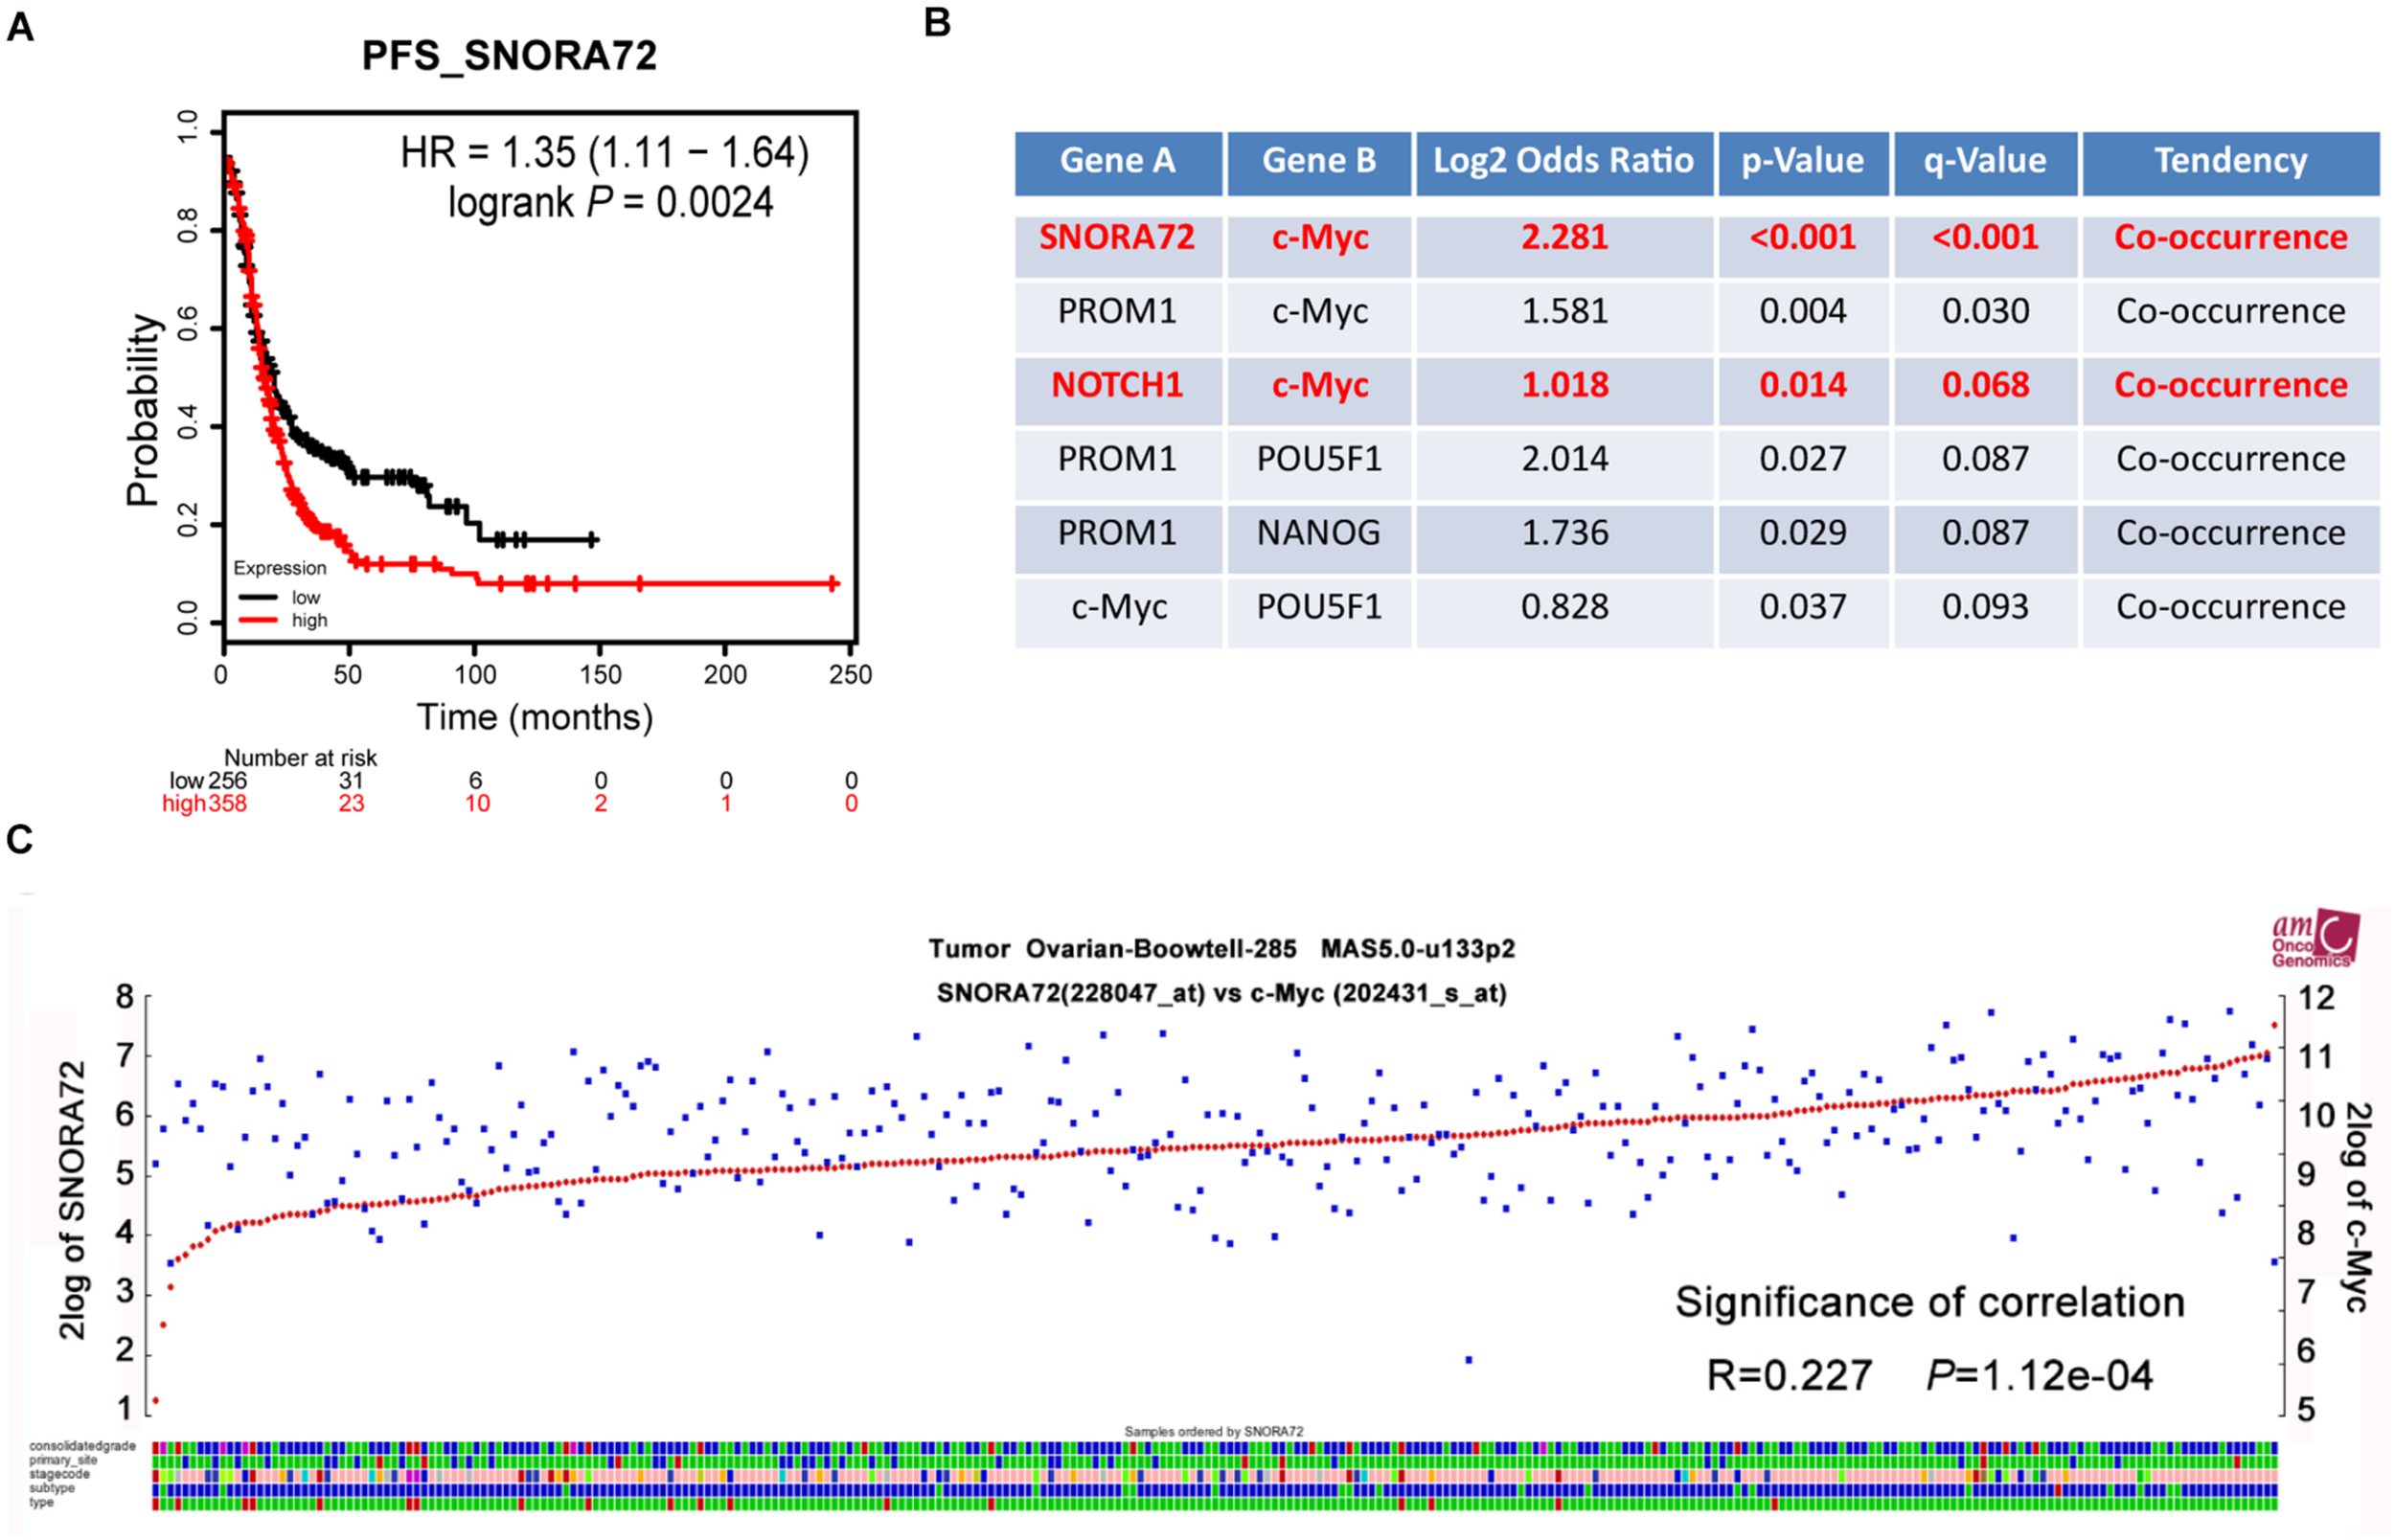Screen dimensions: 2395x1540
Task: Click the black low expression legend line
Action: pos(258,597)
